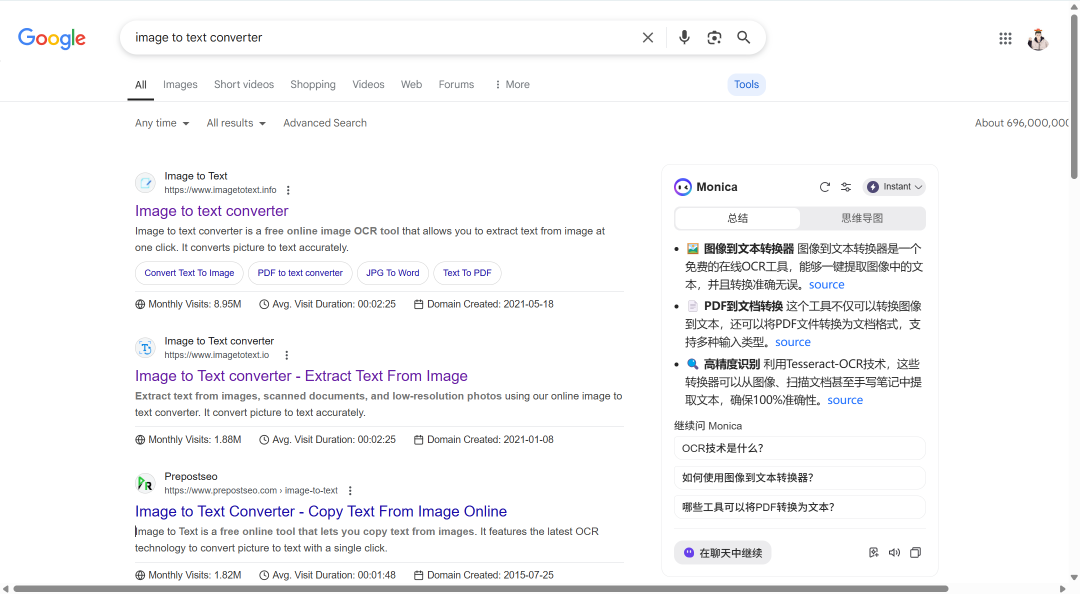Click the PDF to text converter sitelink

point(300,273)
